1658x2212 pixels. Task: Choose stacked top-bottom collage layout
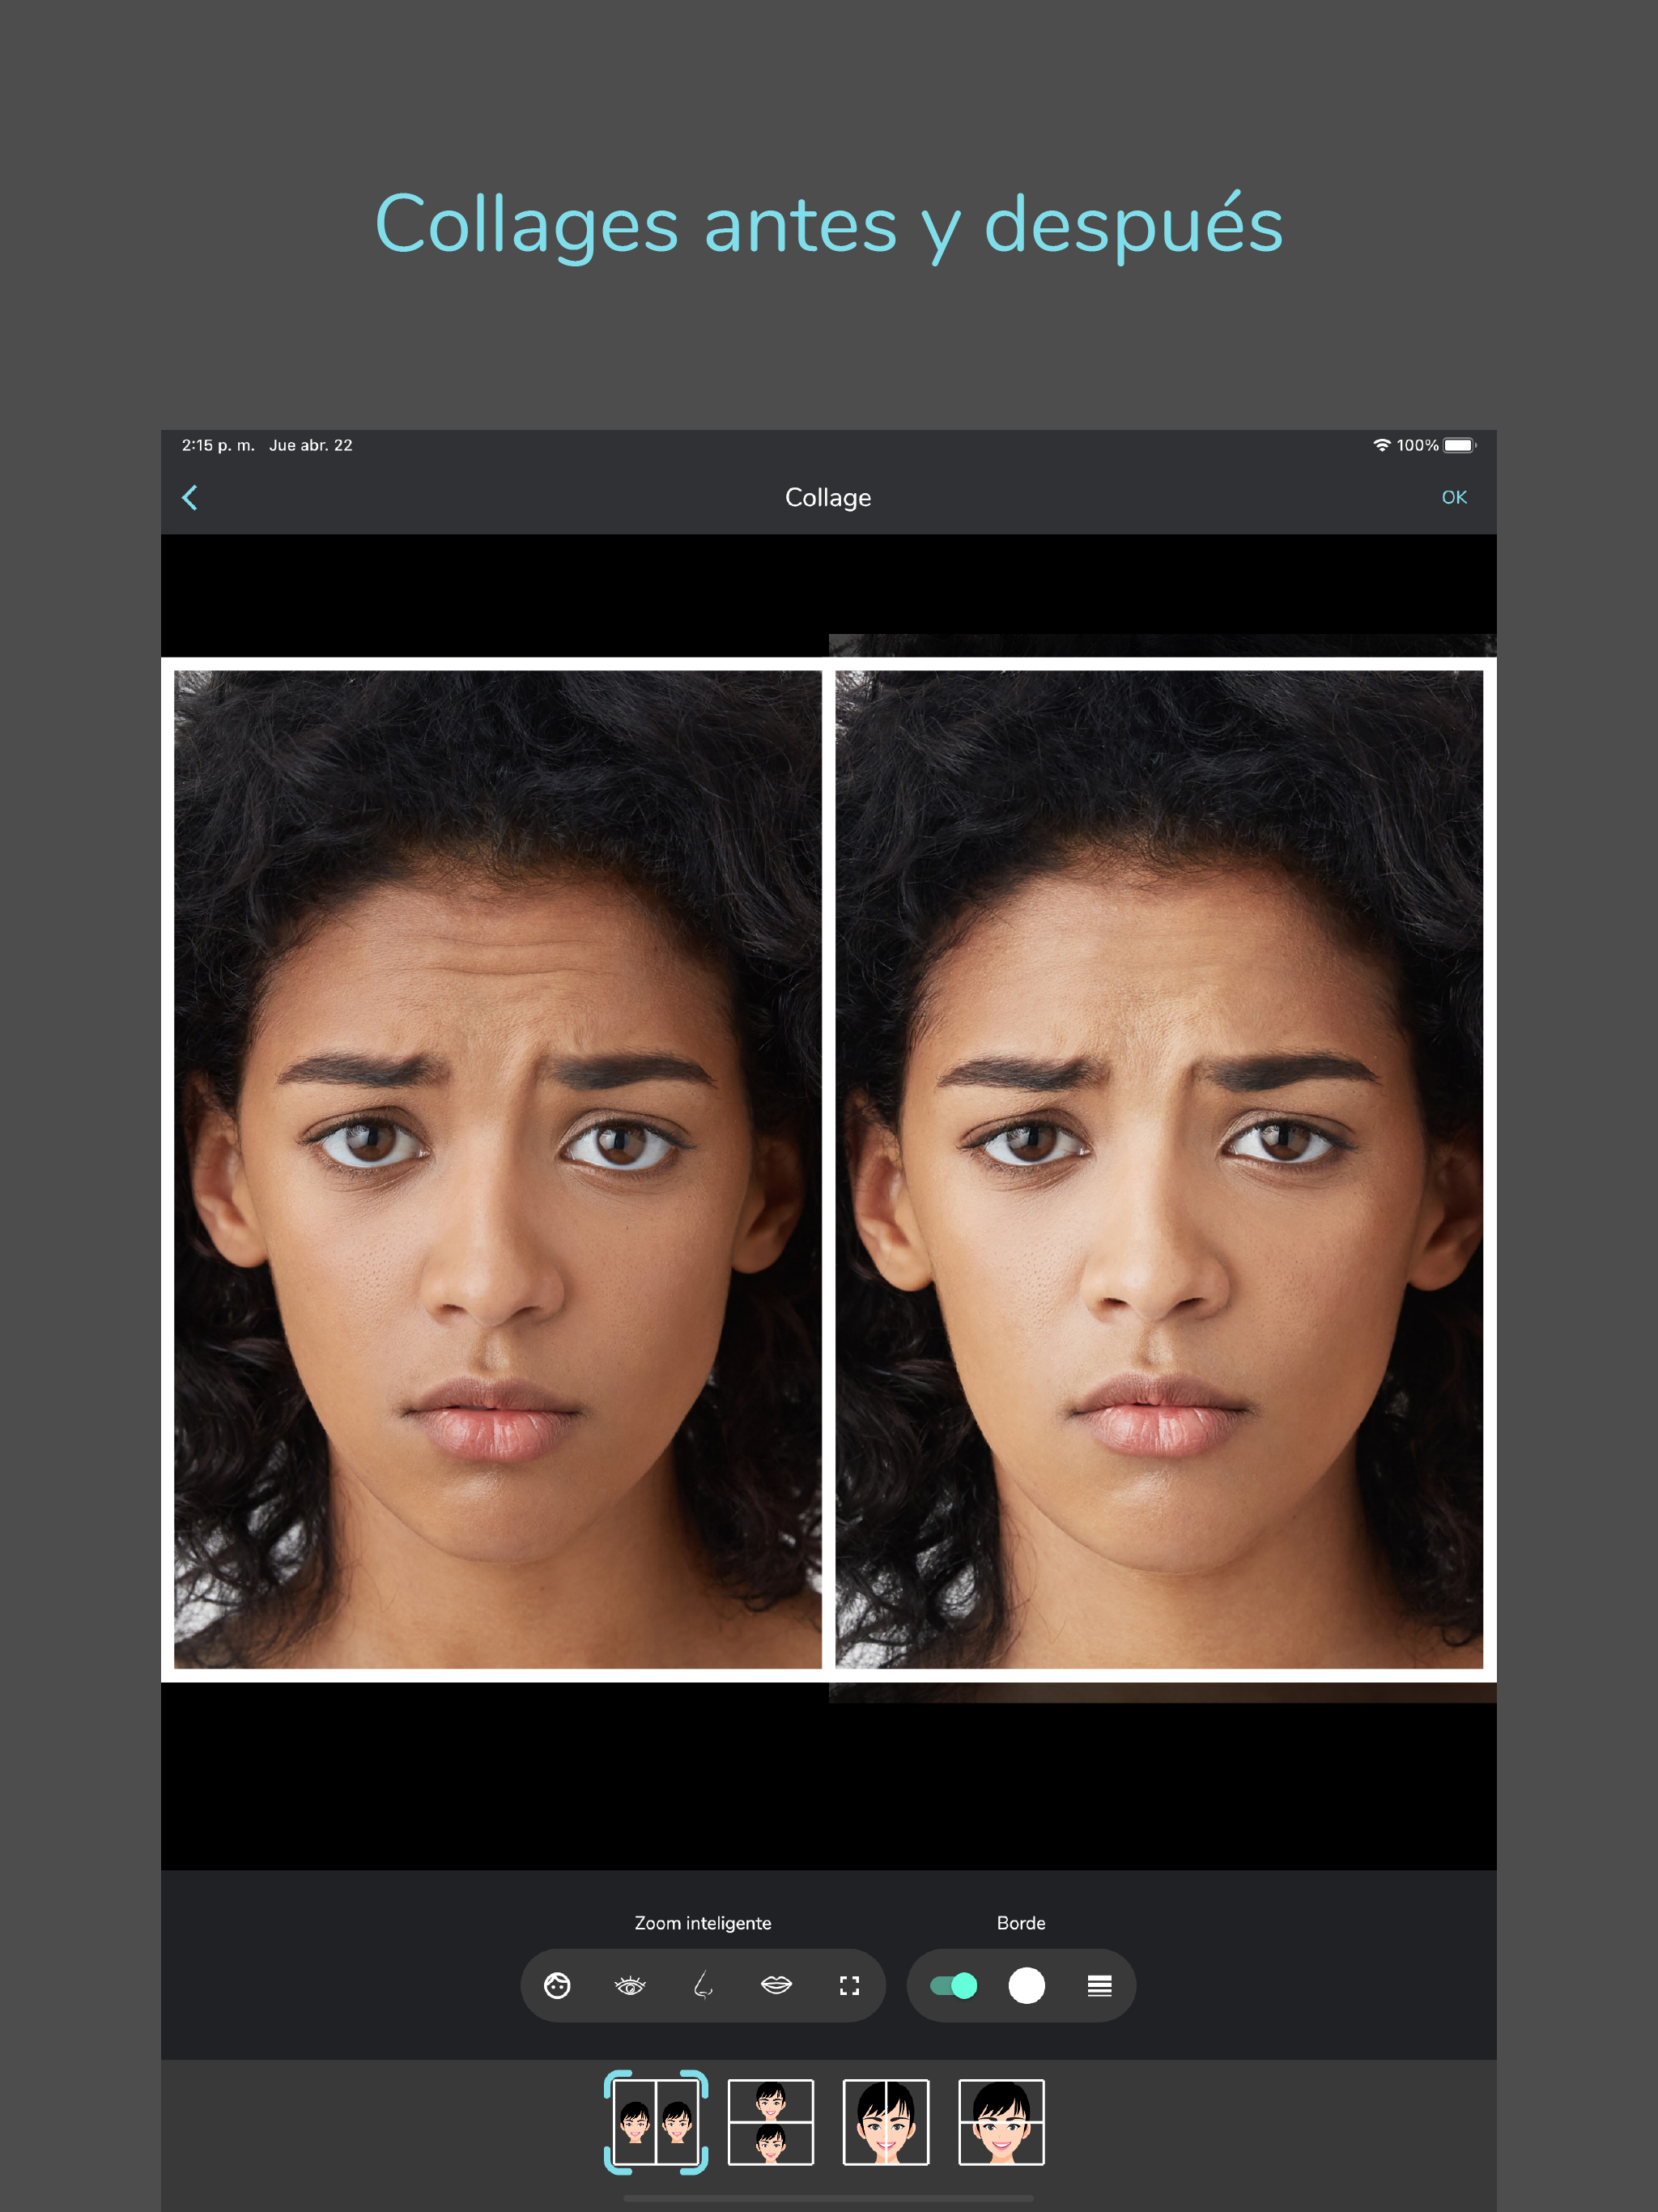770,2121
